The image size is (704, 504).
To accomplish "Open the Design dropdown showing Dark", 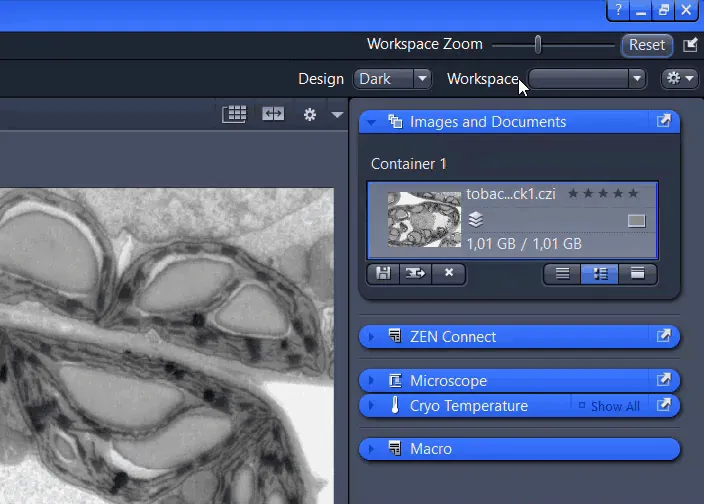I will (x=391, y=78).
